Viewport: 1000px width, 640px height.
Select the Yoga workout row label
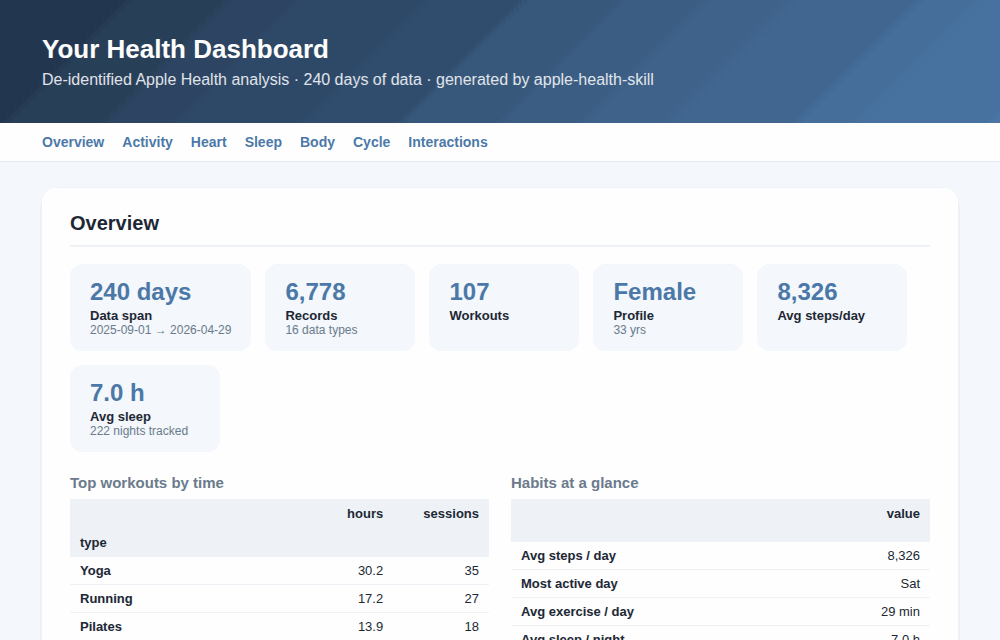[95, 571]
